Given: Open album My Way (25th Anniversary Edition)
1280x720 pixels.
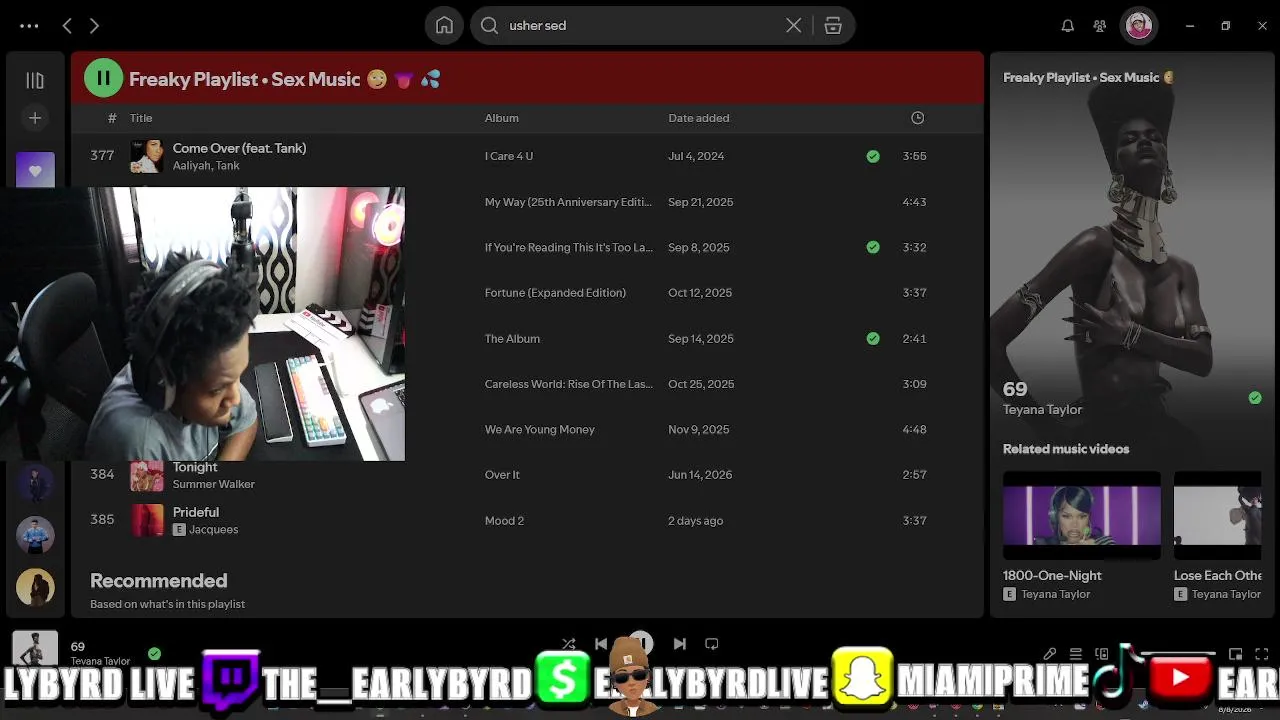Looking at the screenshot, I should click(x=568, y=202).
